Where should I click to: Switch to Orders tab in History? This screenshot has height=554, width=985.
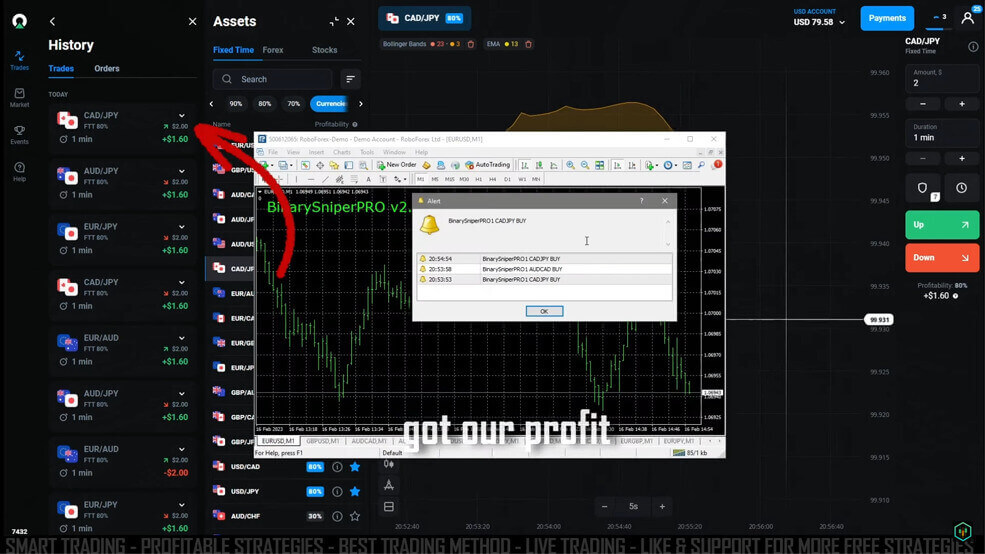click(107, 68)
